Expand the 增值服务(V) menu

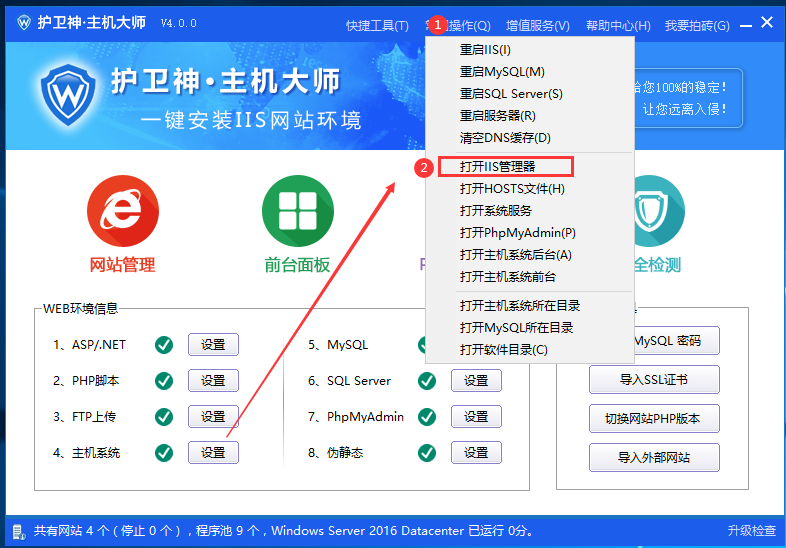pyautogui.click(x=537, y=25)
